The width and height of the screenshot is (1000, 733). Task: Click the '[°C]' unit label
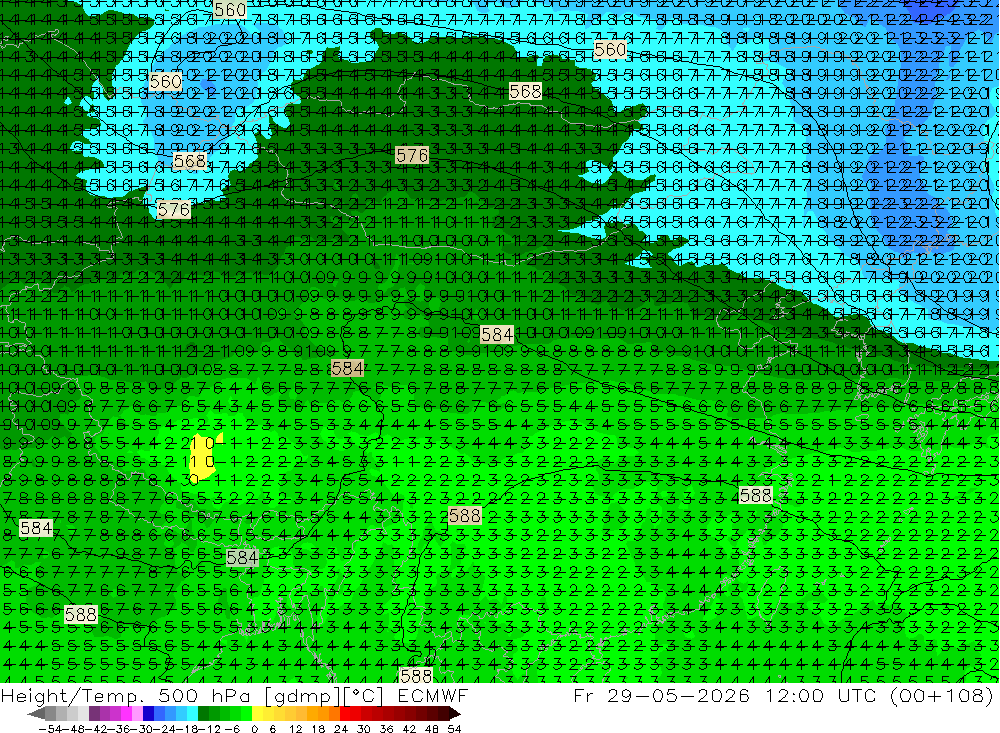tap(364, 696)
